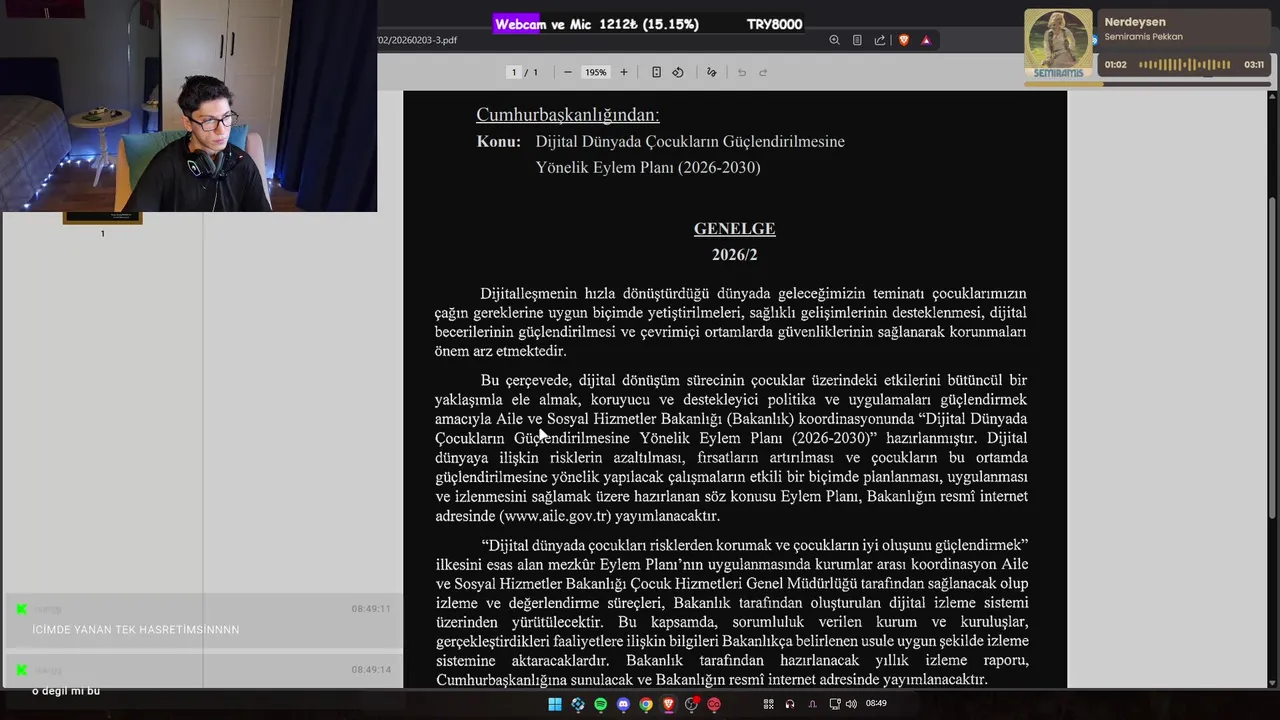
Task: Click chat message 'o degil mi bu'
Action: pos(66,691)
